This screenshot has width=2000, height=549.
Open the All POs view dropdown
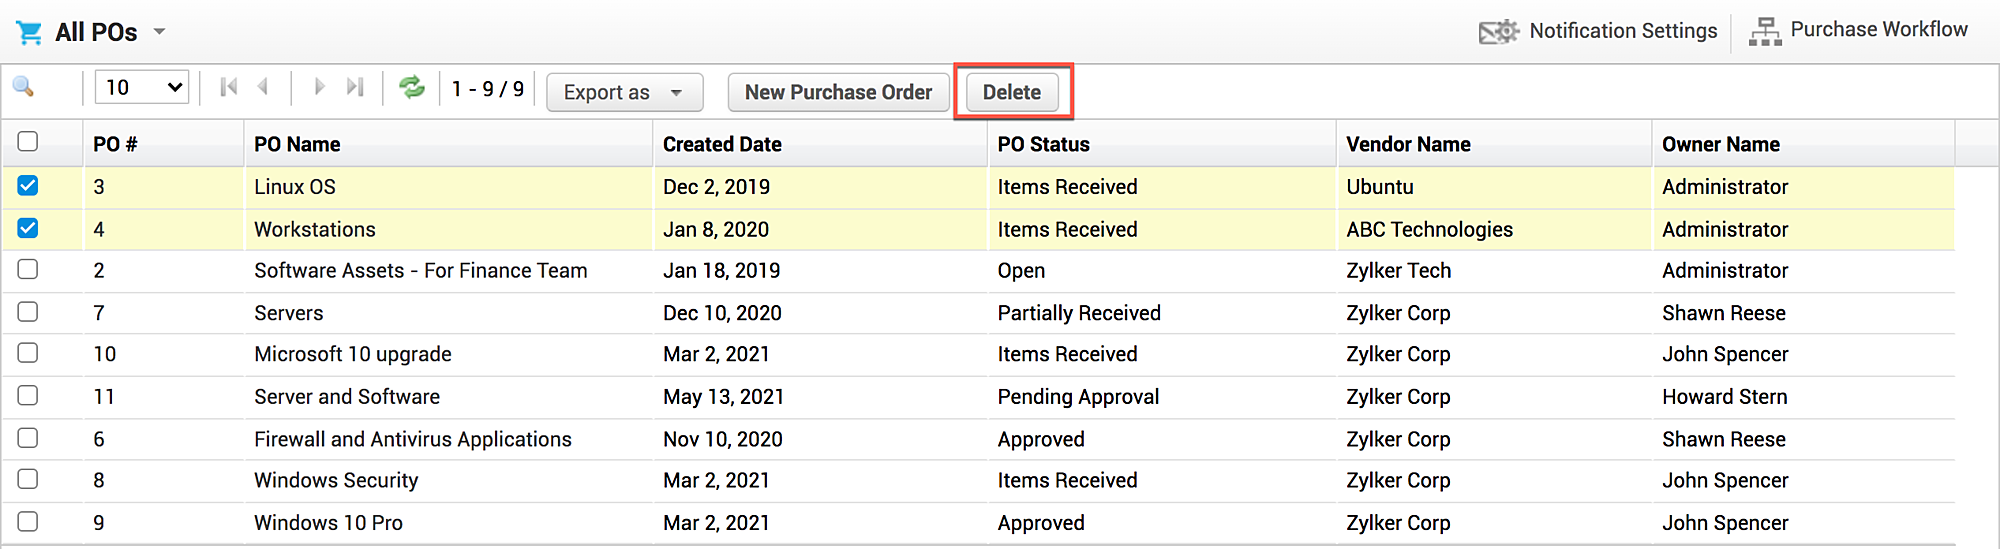click(x=159, y=32)
